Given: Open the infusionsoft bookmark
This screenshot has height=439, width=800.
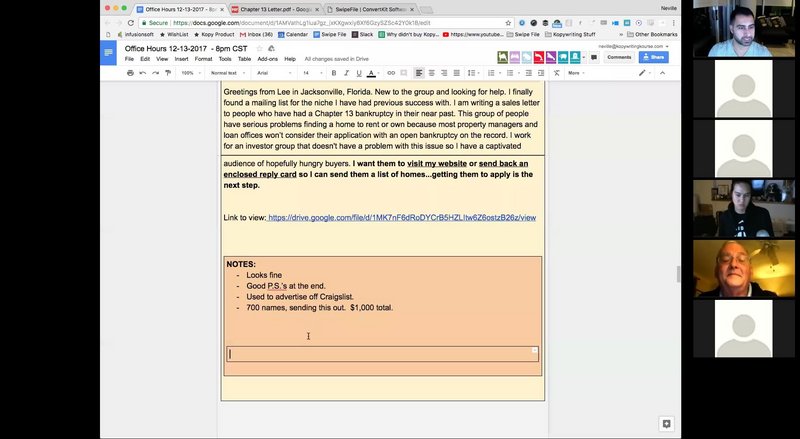Looking at the screenshot, I should click(x=135, y=35).
